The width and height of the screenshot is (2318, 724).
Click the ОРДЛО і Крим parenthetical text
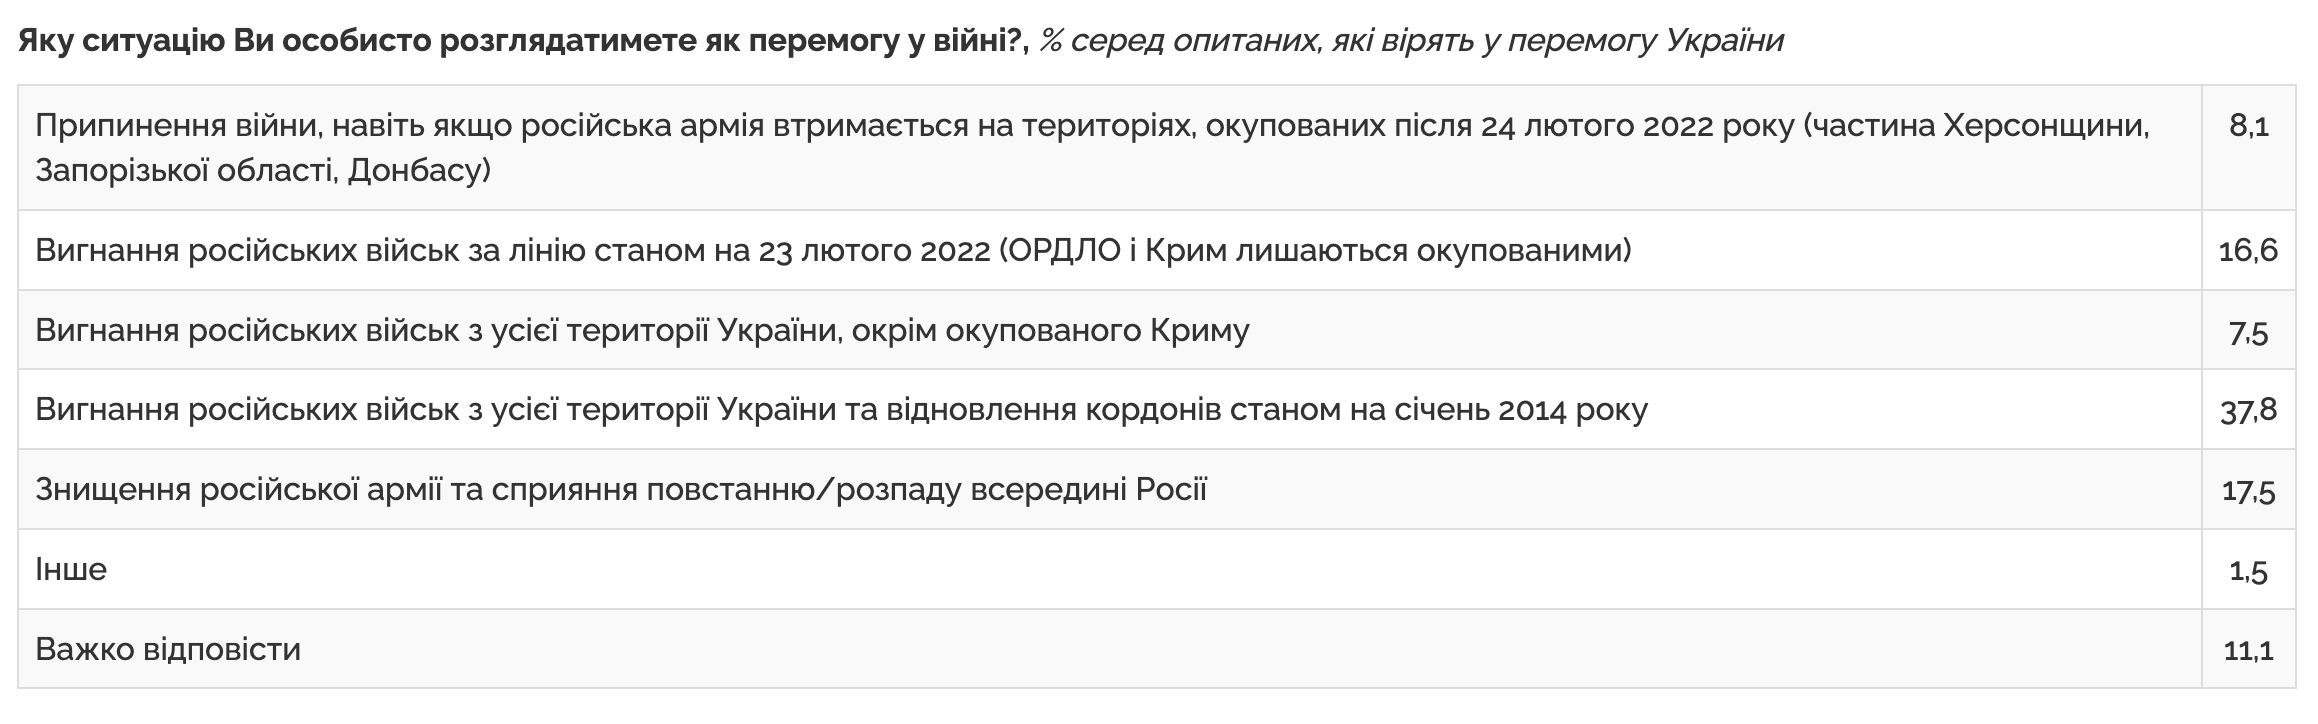[x=1315, y=250]
